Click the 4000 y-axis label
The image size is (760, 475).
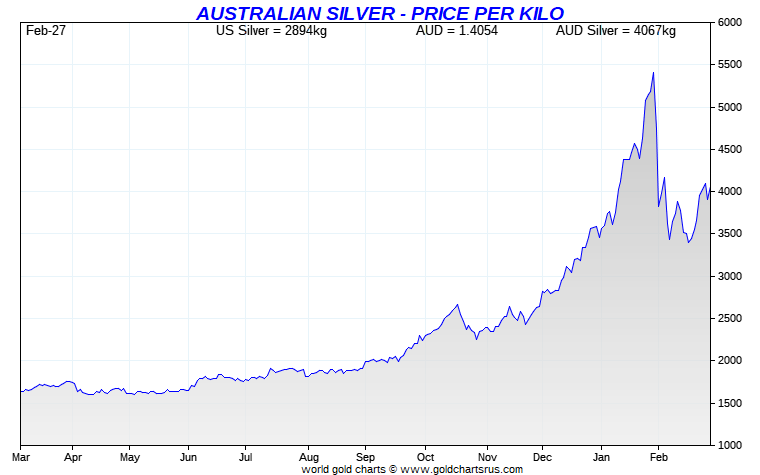click(x=729, y=191)
